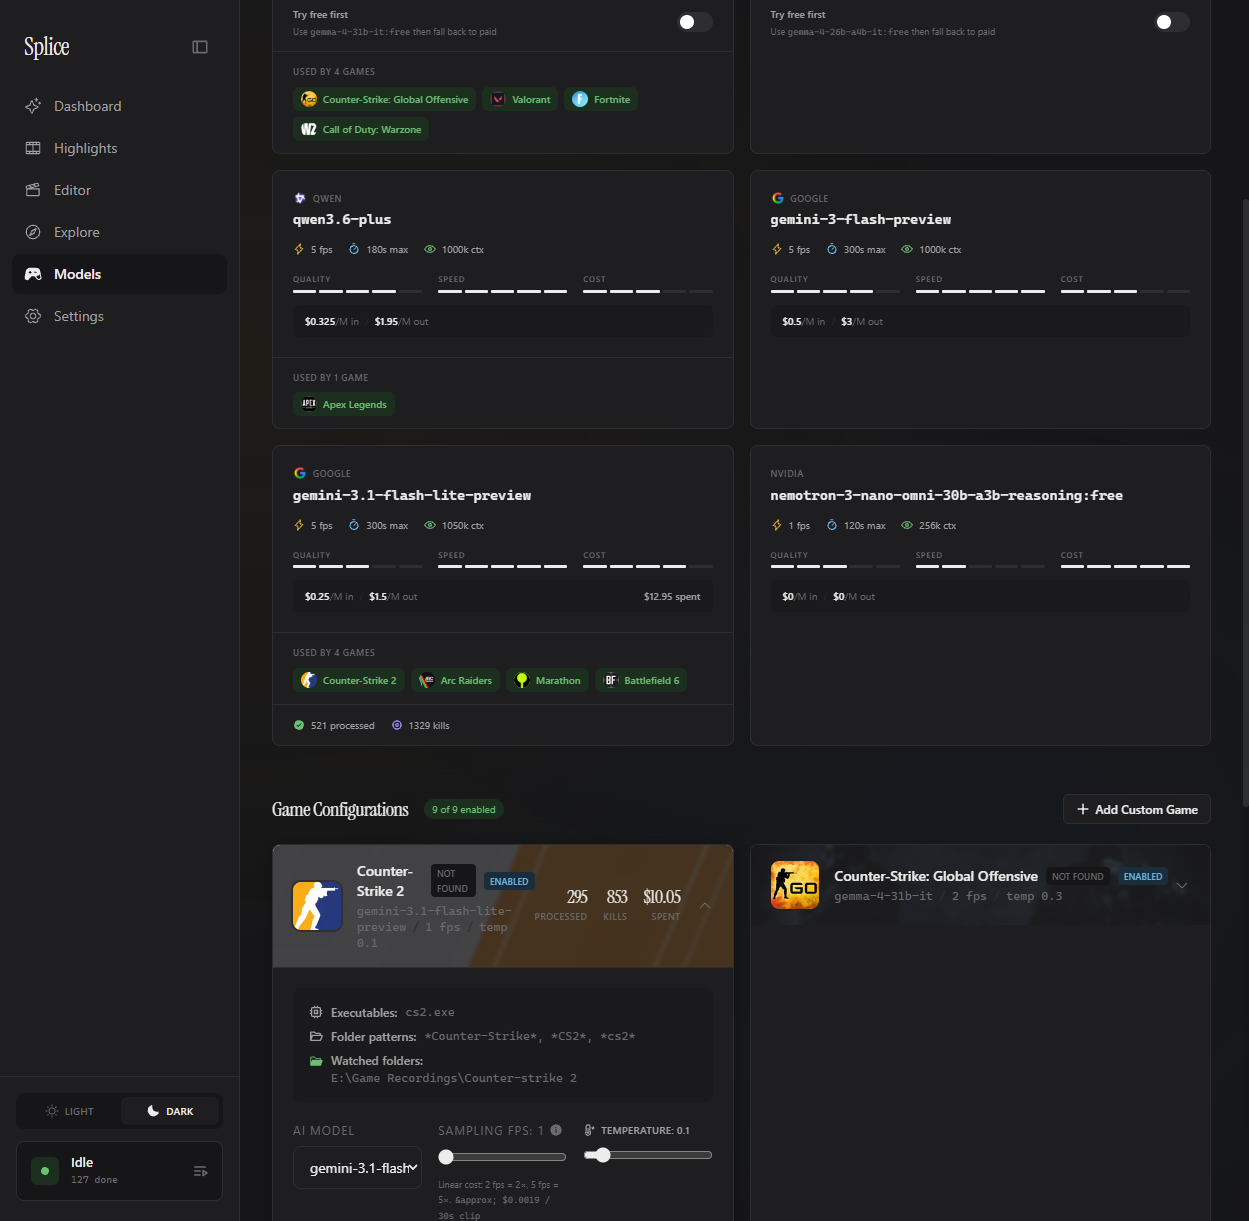Click the Sampling FPS info icon

(556, 1130)
